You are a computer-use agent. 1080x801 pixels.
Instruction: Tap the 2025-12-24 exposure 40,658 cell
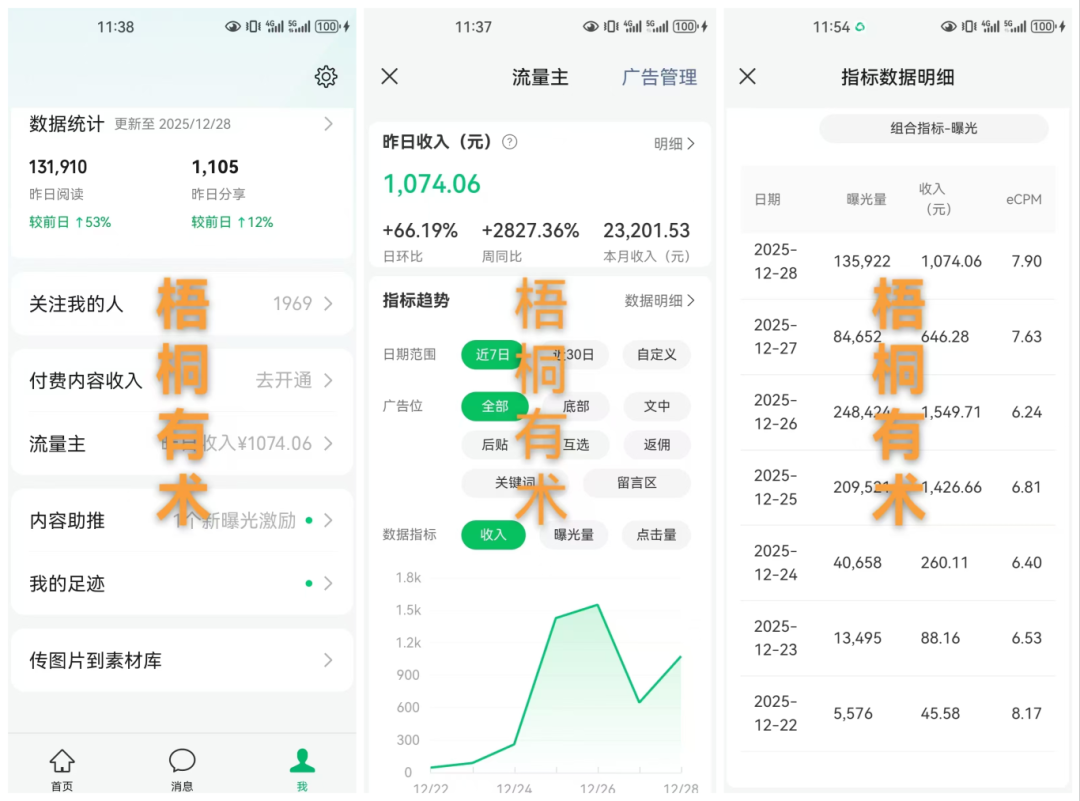click(857, 563)
